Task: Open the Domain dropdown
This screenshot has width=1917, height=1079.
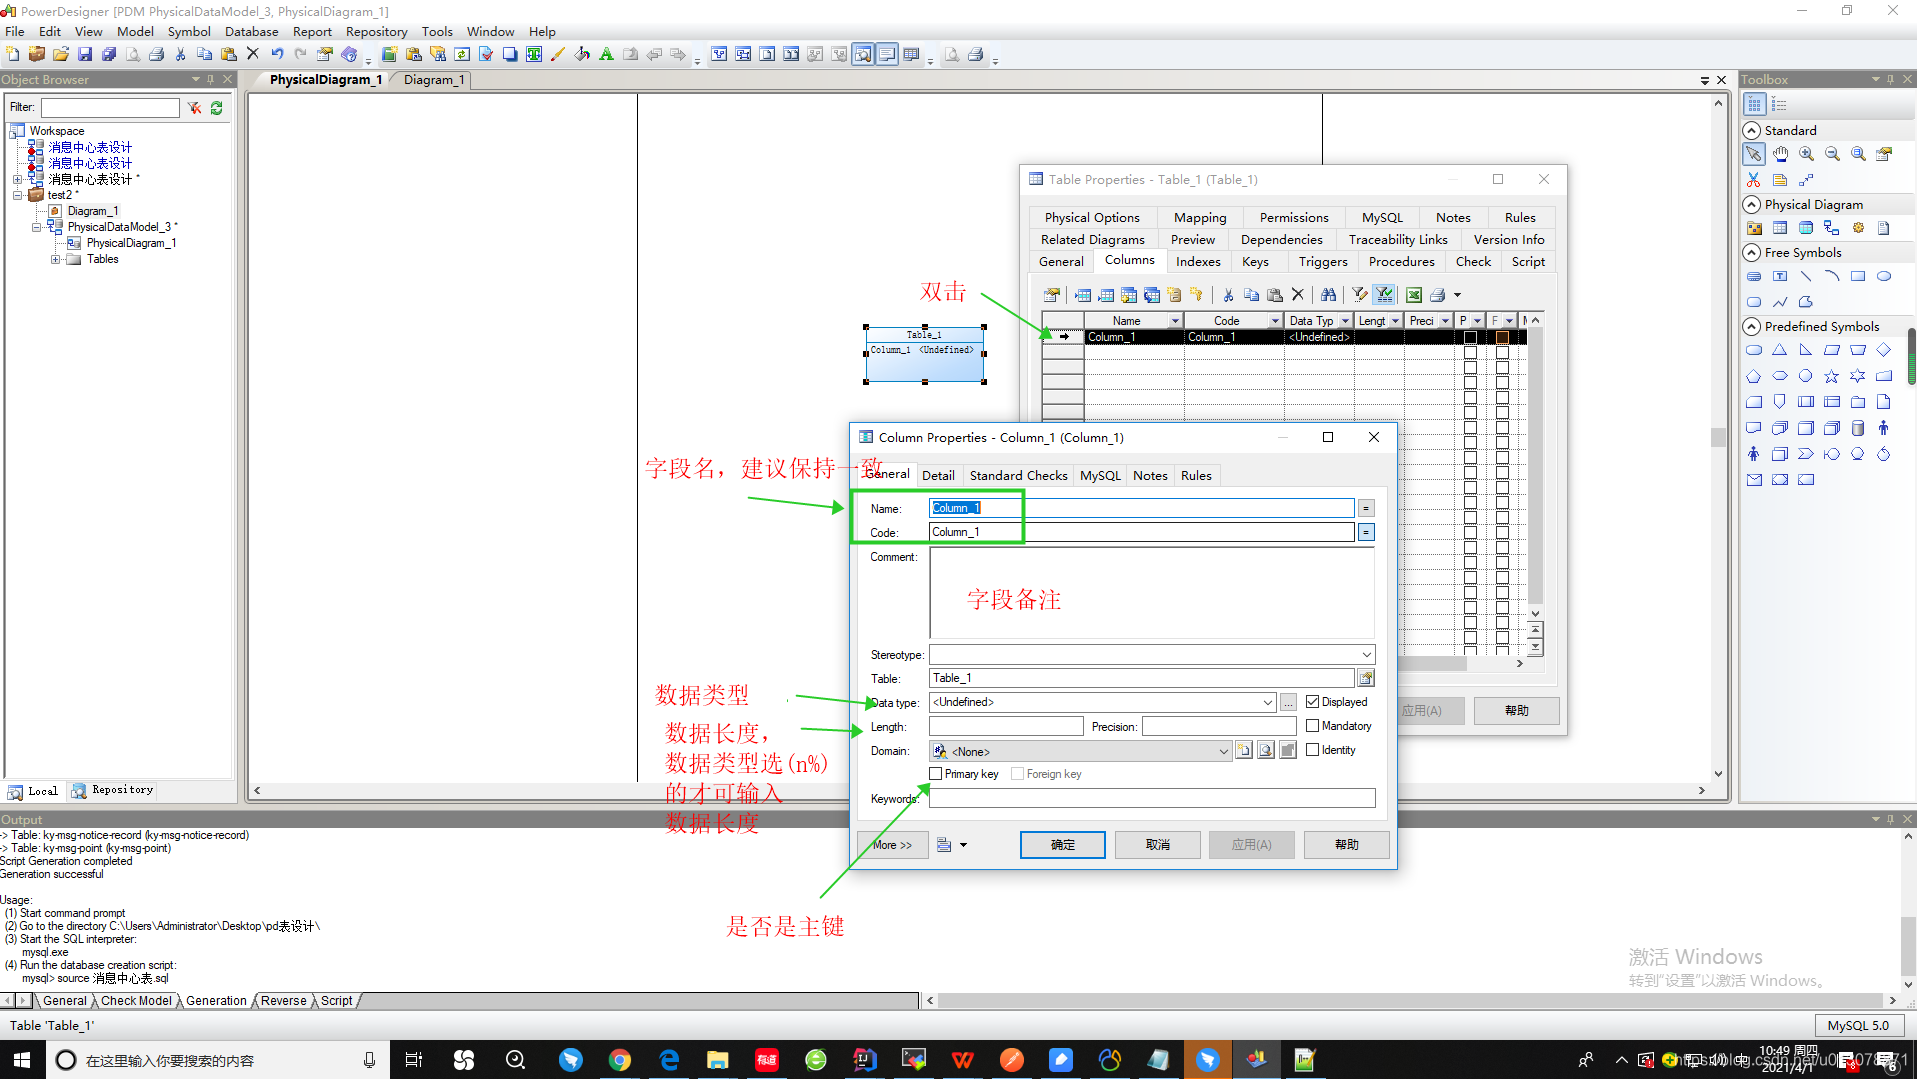Action: [1223, 751]
